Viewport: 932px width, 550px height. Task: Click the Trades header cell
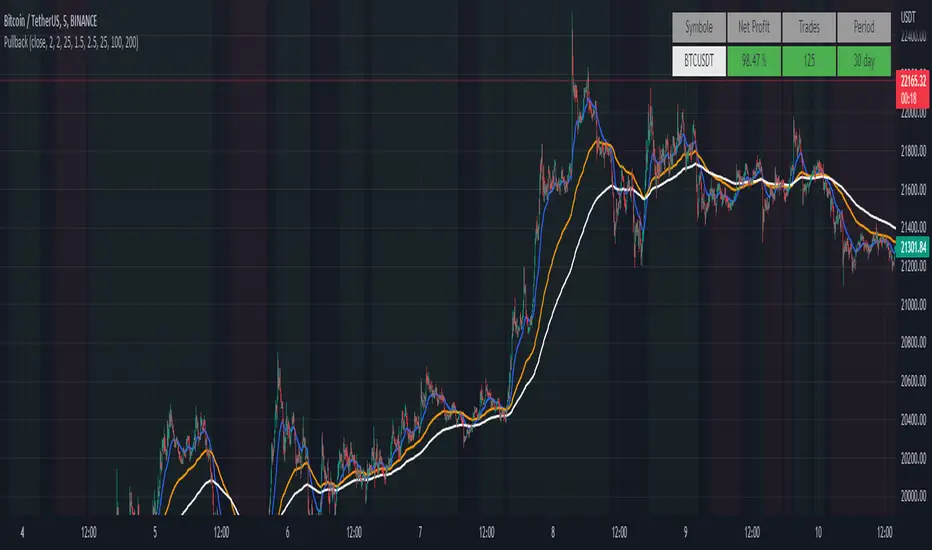tap(809, 27)
